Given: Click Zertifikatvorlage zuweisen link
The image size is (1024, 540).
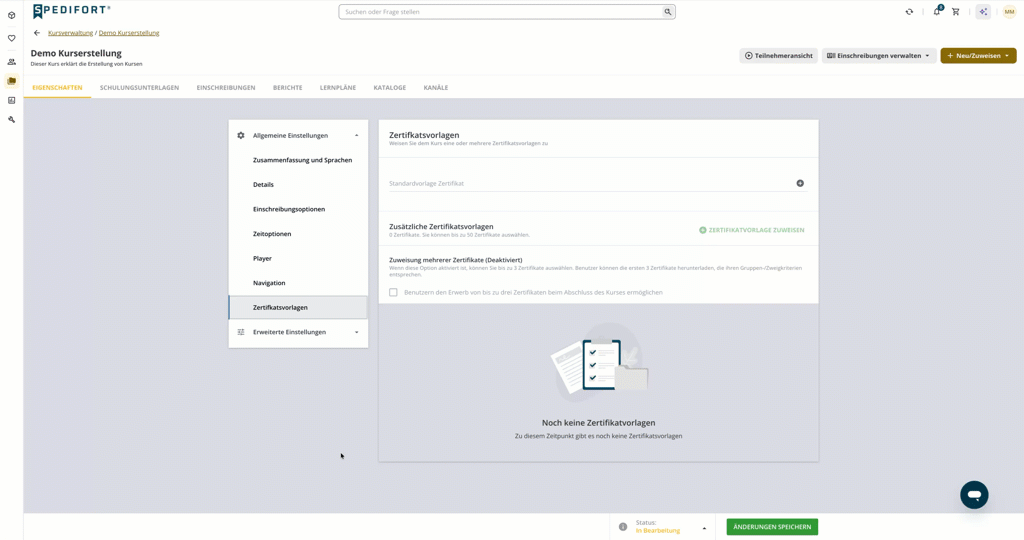Looking at the screenshot, I should tap(752, 230).
